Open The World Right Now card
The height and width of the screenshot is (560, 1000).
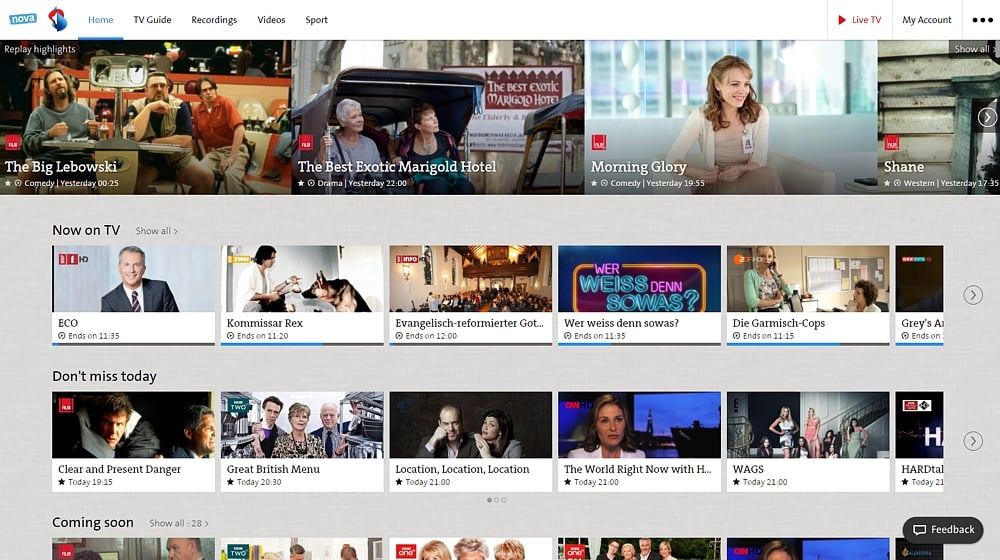pos(640,441)
